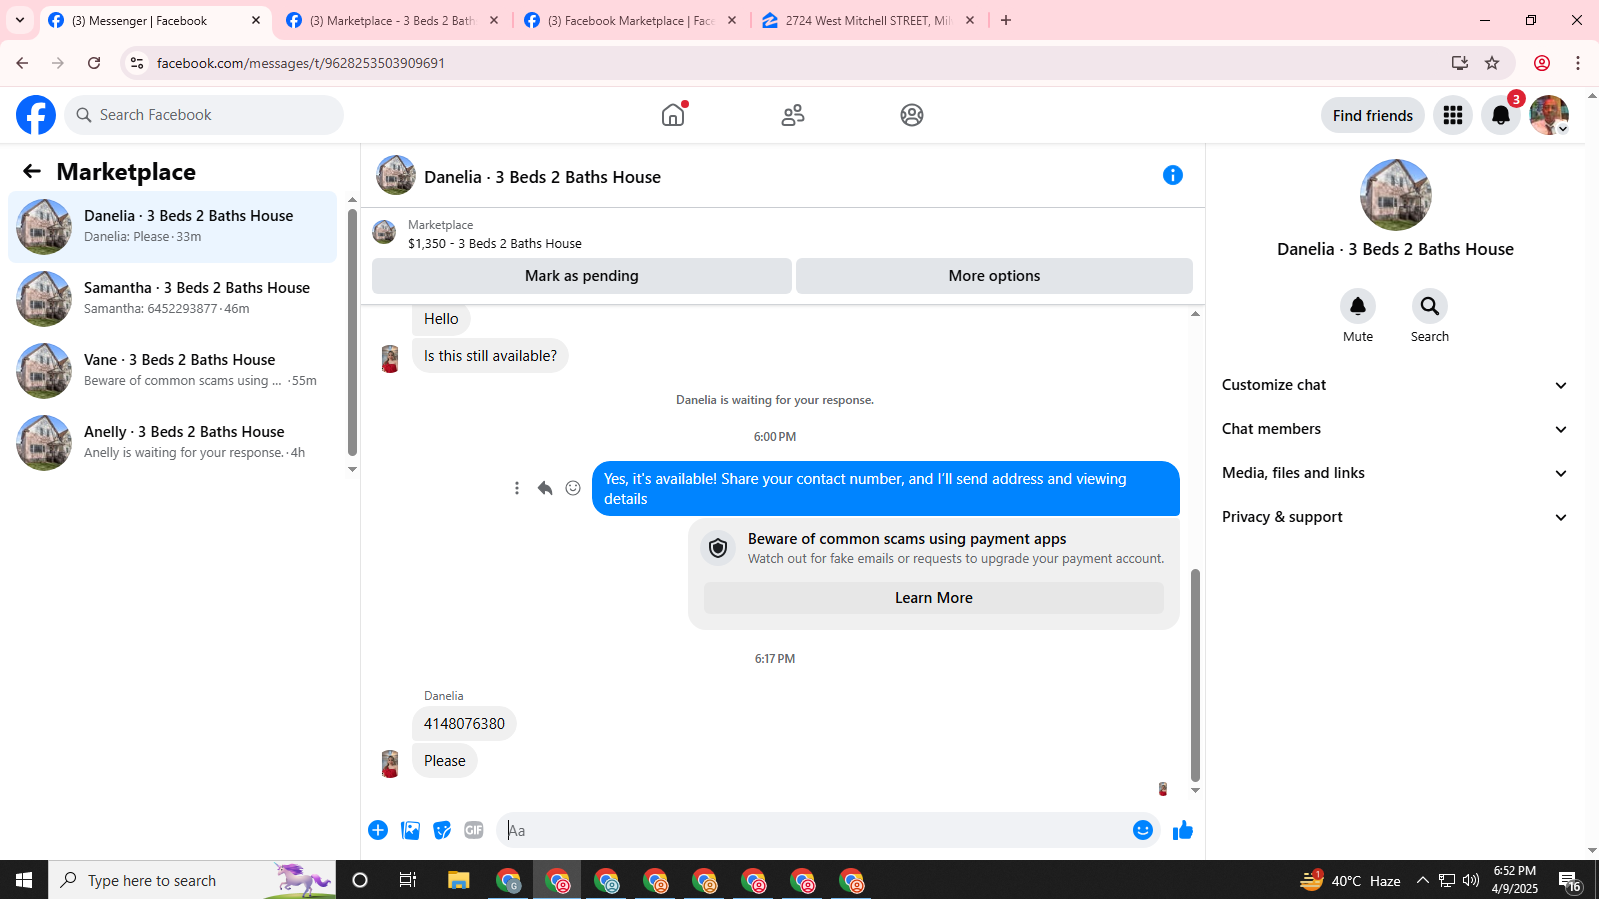Click Find friends button

1373,115
